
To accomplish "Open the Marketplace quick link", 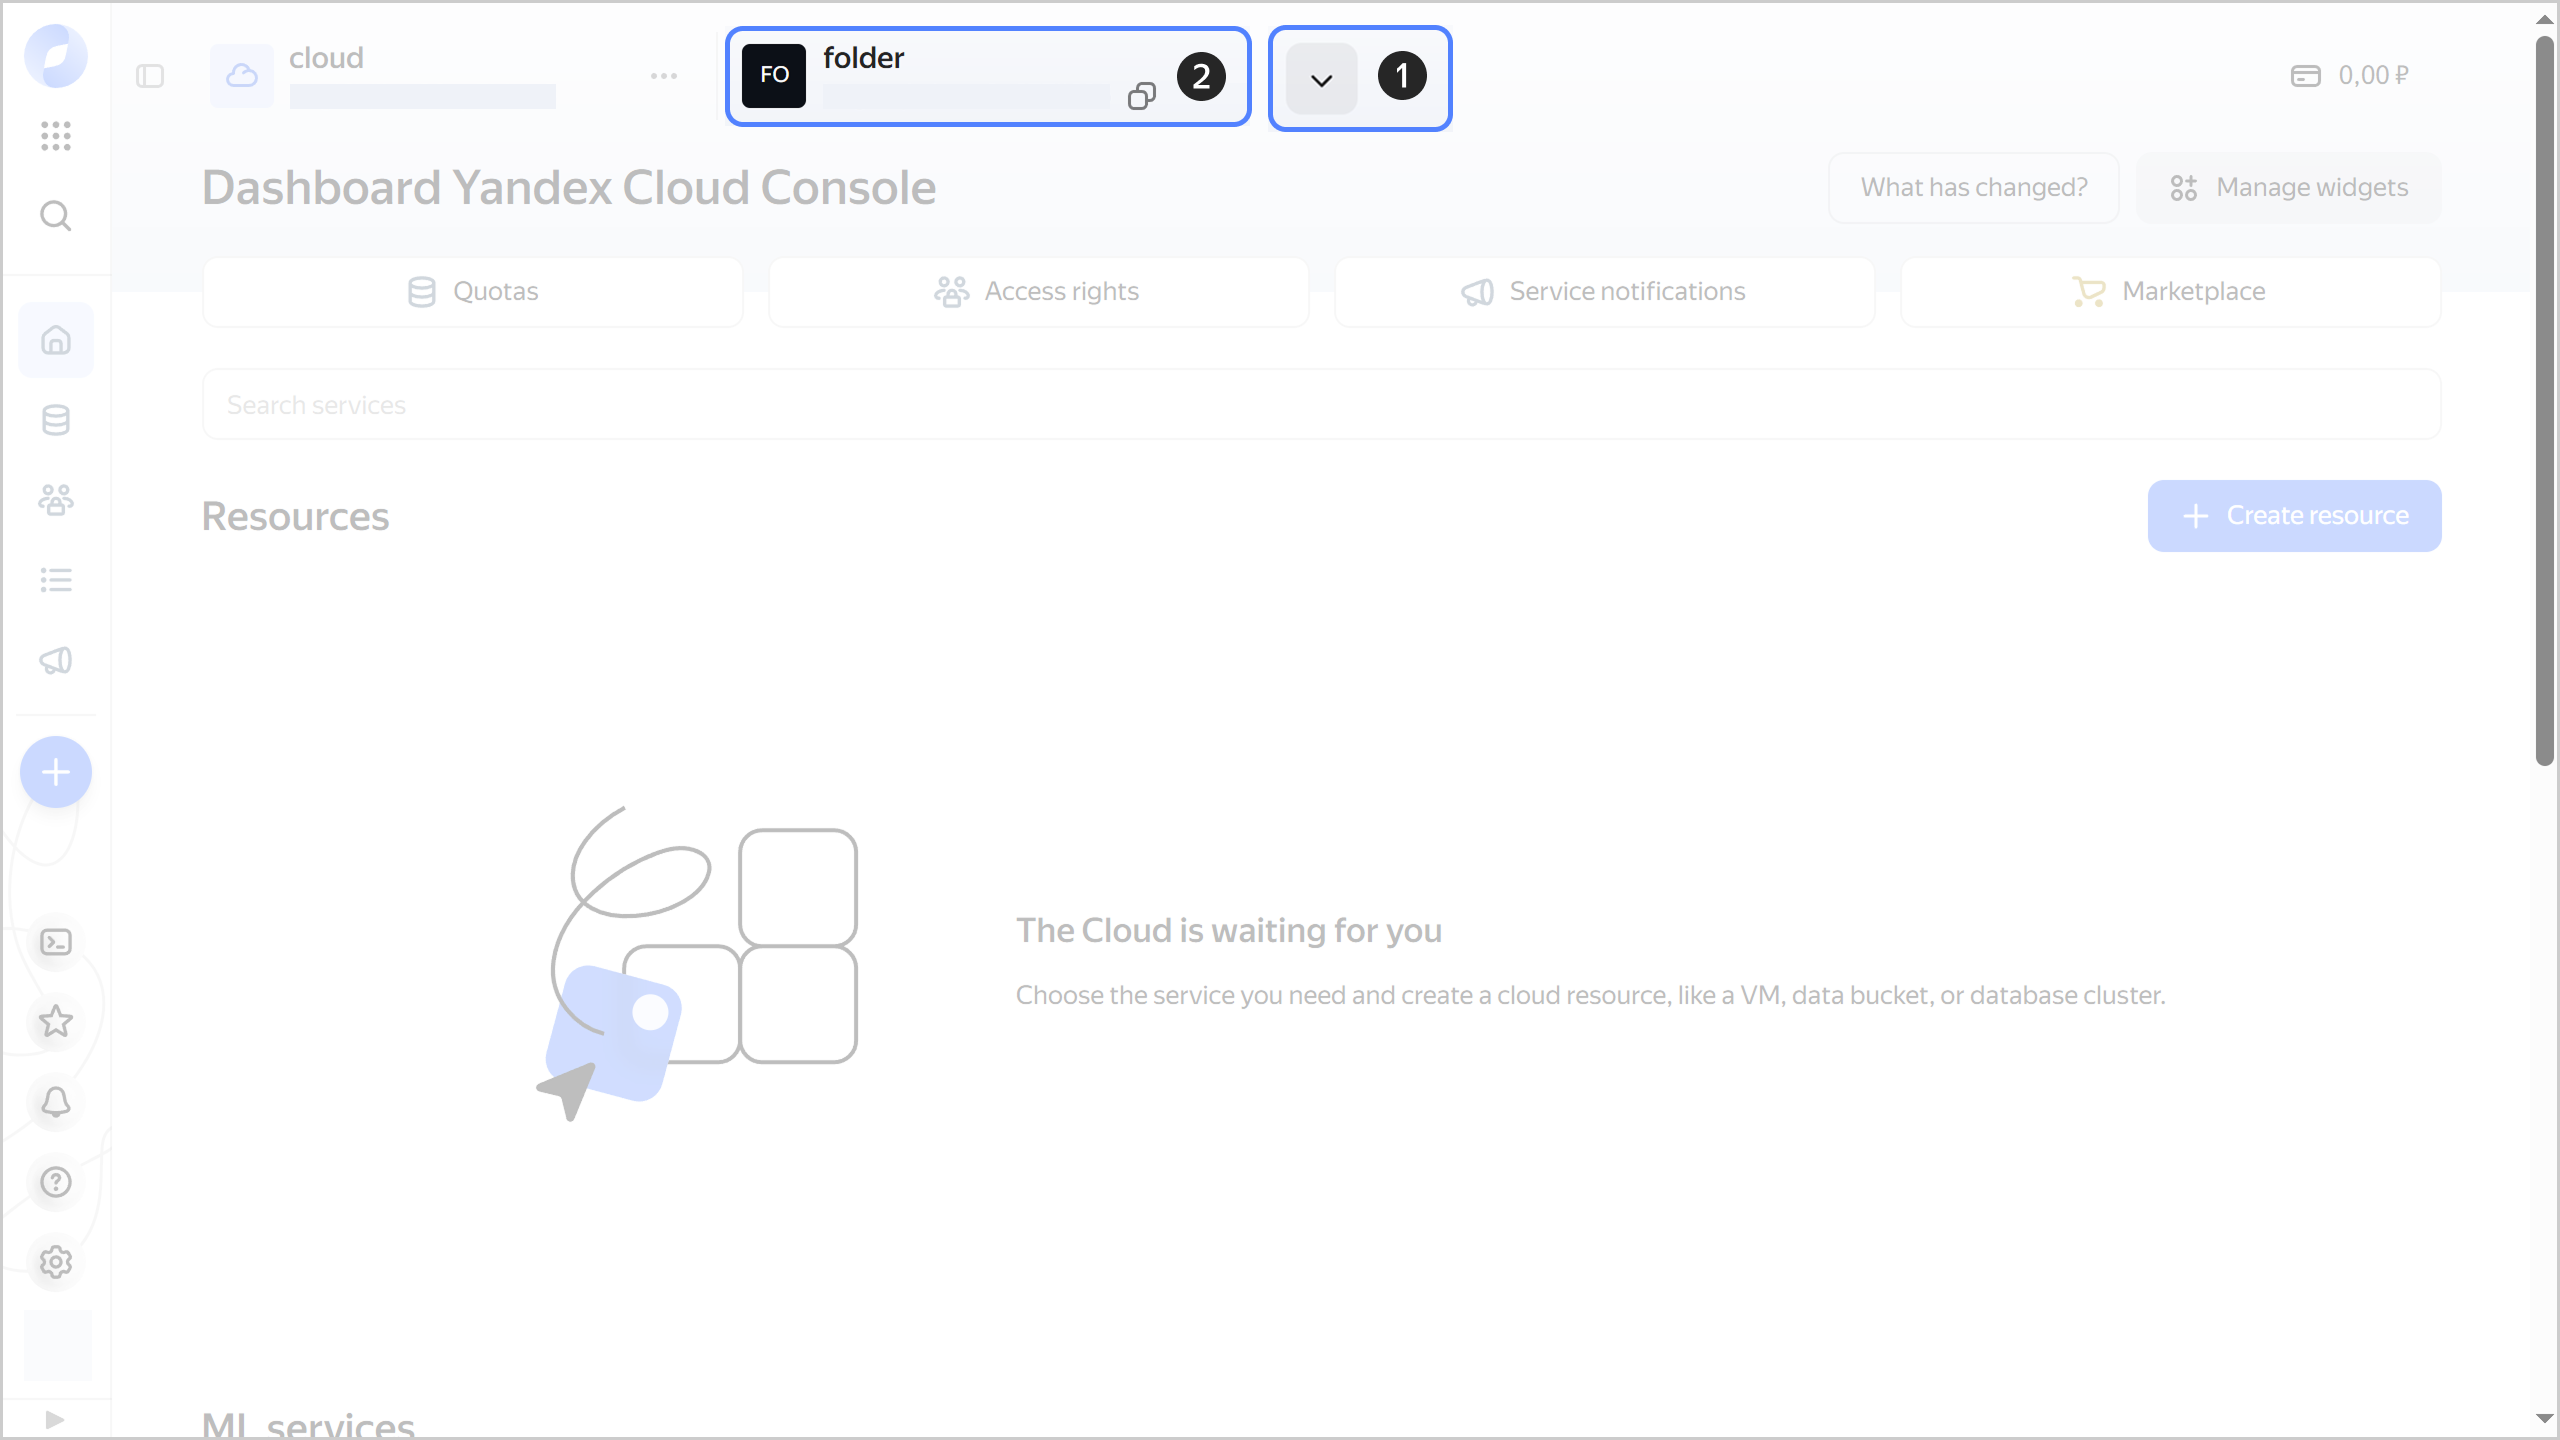I will 2168,291.
